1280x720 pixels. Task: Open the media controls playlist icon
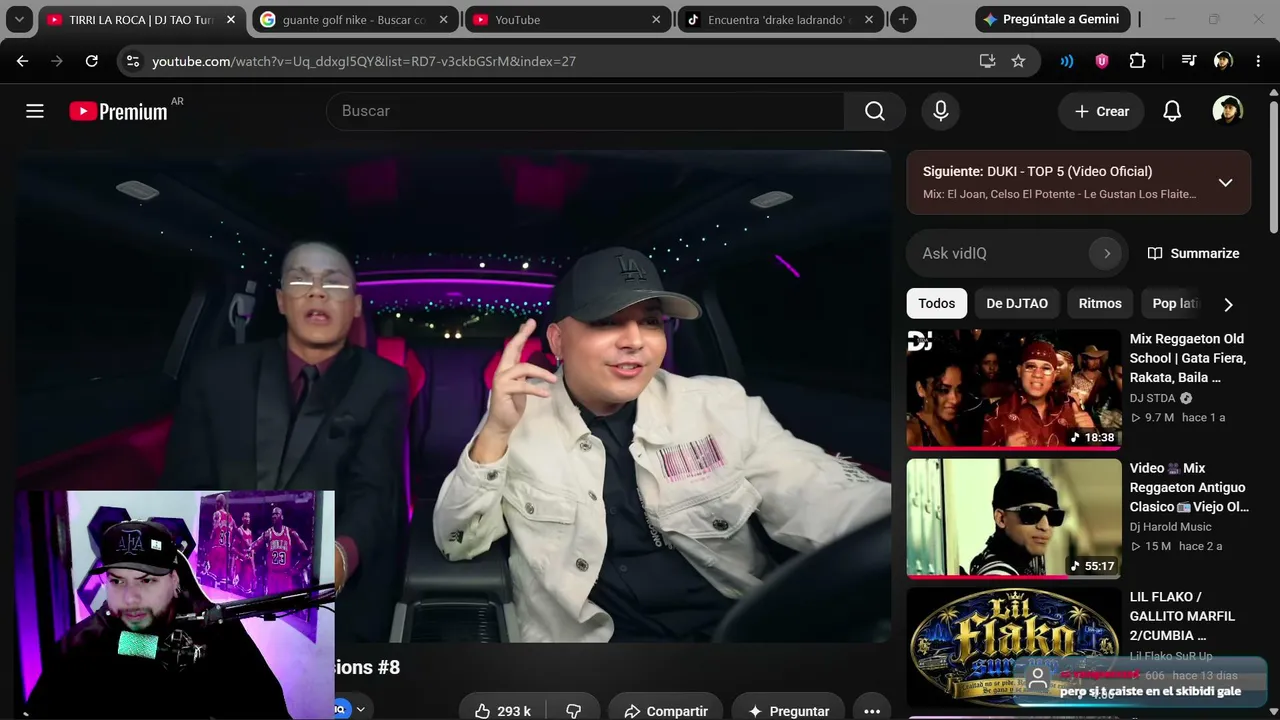[1189, 61]
